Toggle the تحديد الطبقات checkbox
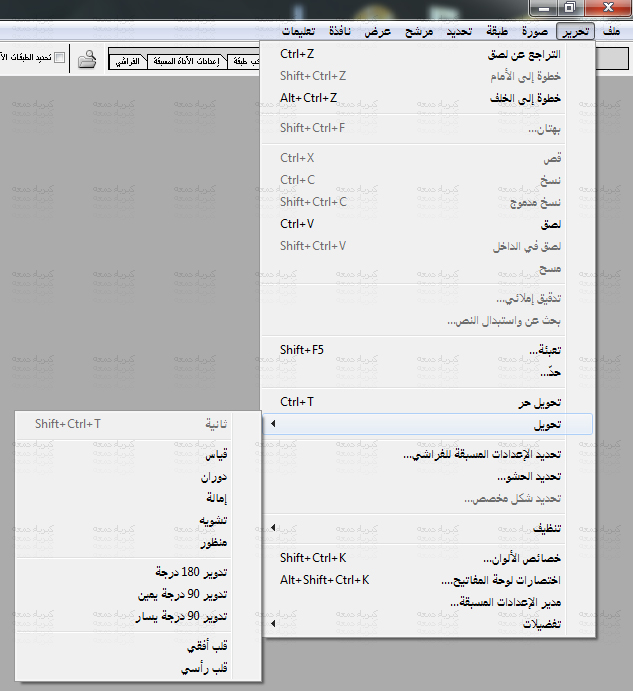Image resolution: width=633 pixels, height=691 pixels. (x=59, y=58)
